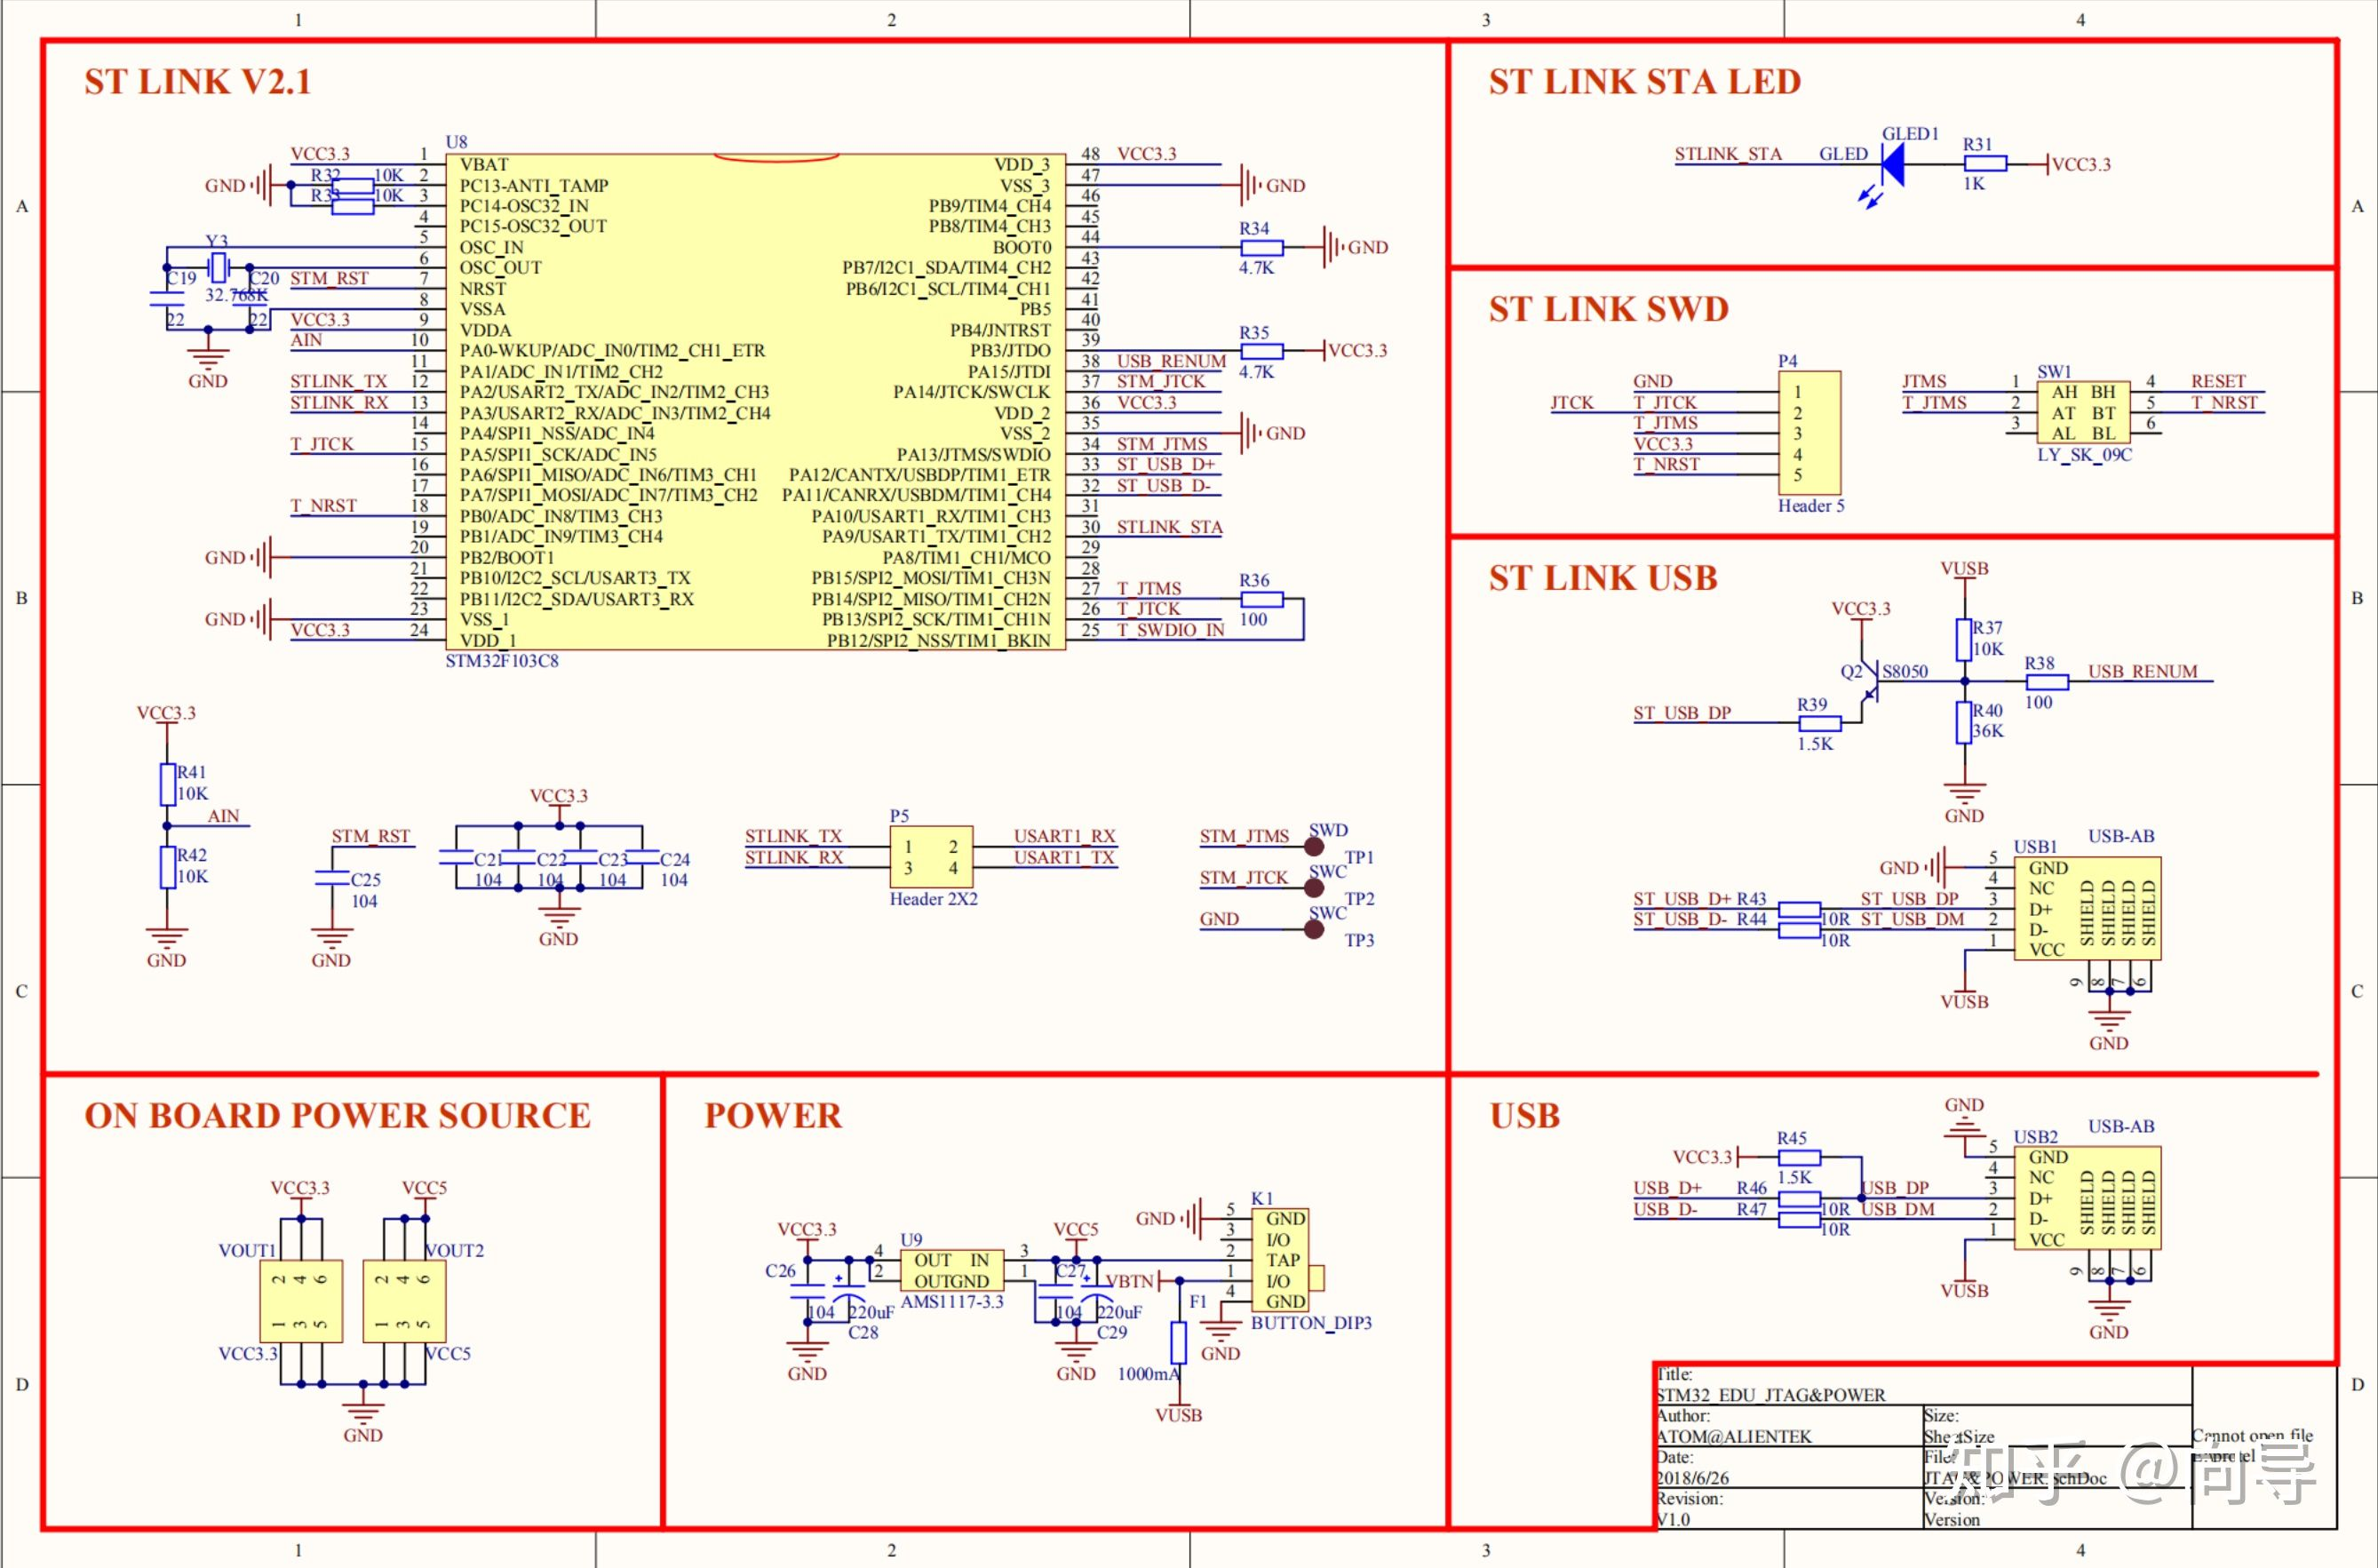The width and height of the screenshot is (2378, 1568).
Task: Click the VOUT2 six-pin header block
Action: coord(404,1301)
